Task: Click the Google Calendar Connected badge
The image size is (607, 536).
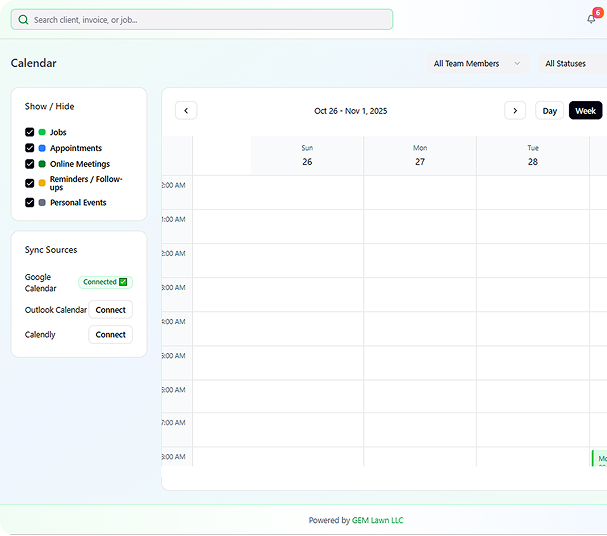Action: [x=105, y=282]
